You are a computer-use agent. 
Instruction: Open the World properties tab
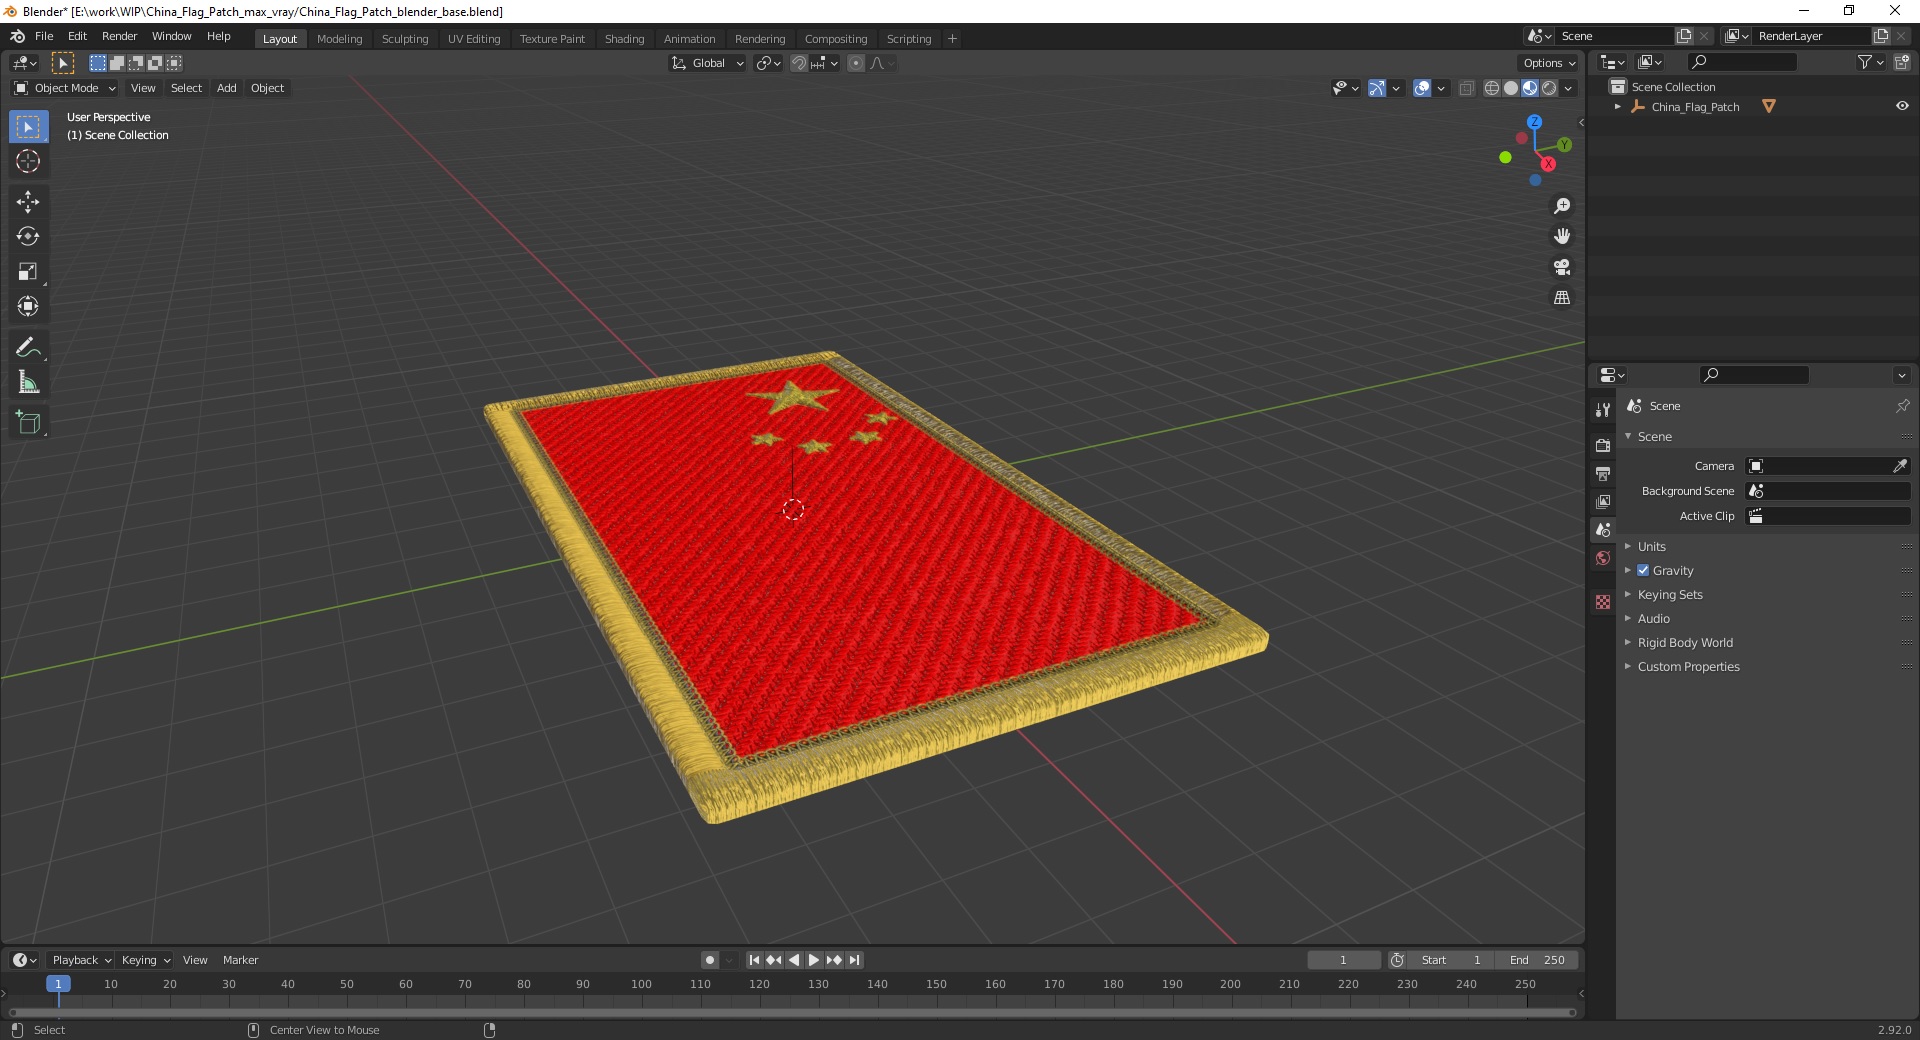coord(1603,558)
